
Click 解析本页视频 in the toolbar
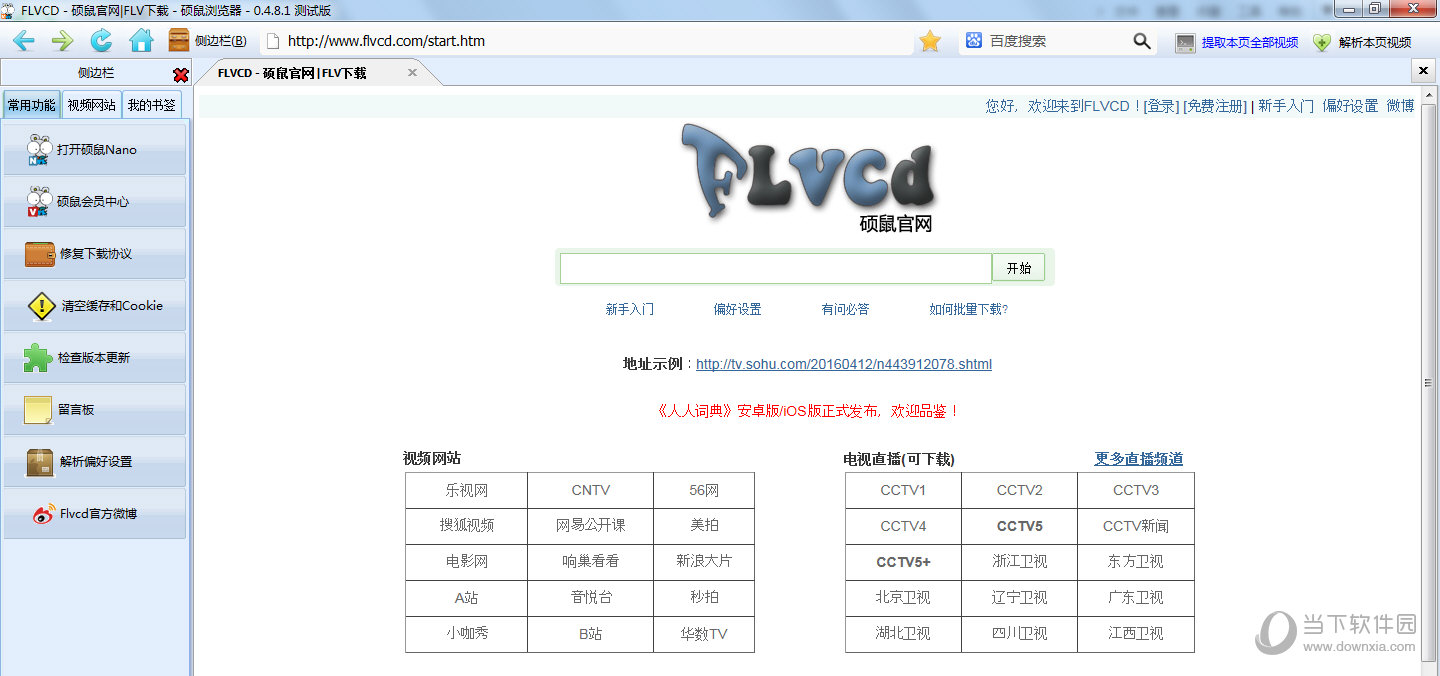(1363, 42)
